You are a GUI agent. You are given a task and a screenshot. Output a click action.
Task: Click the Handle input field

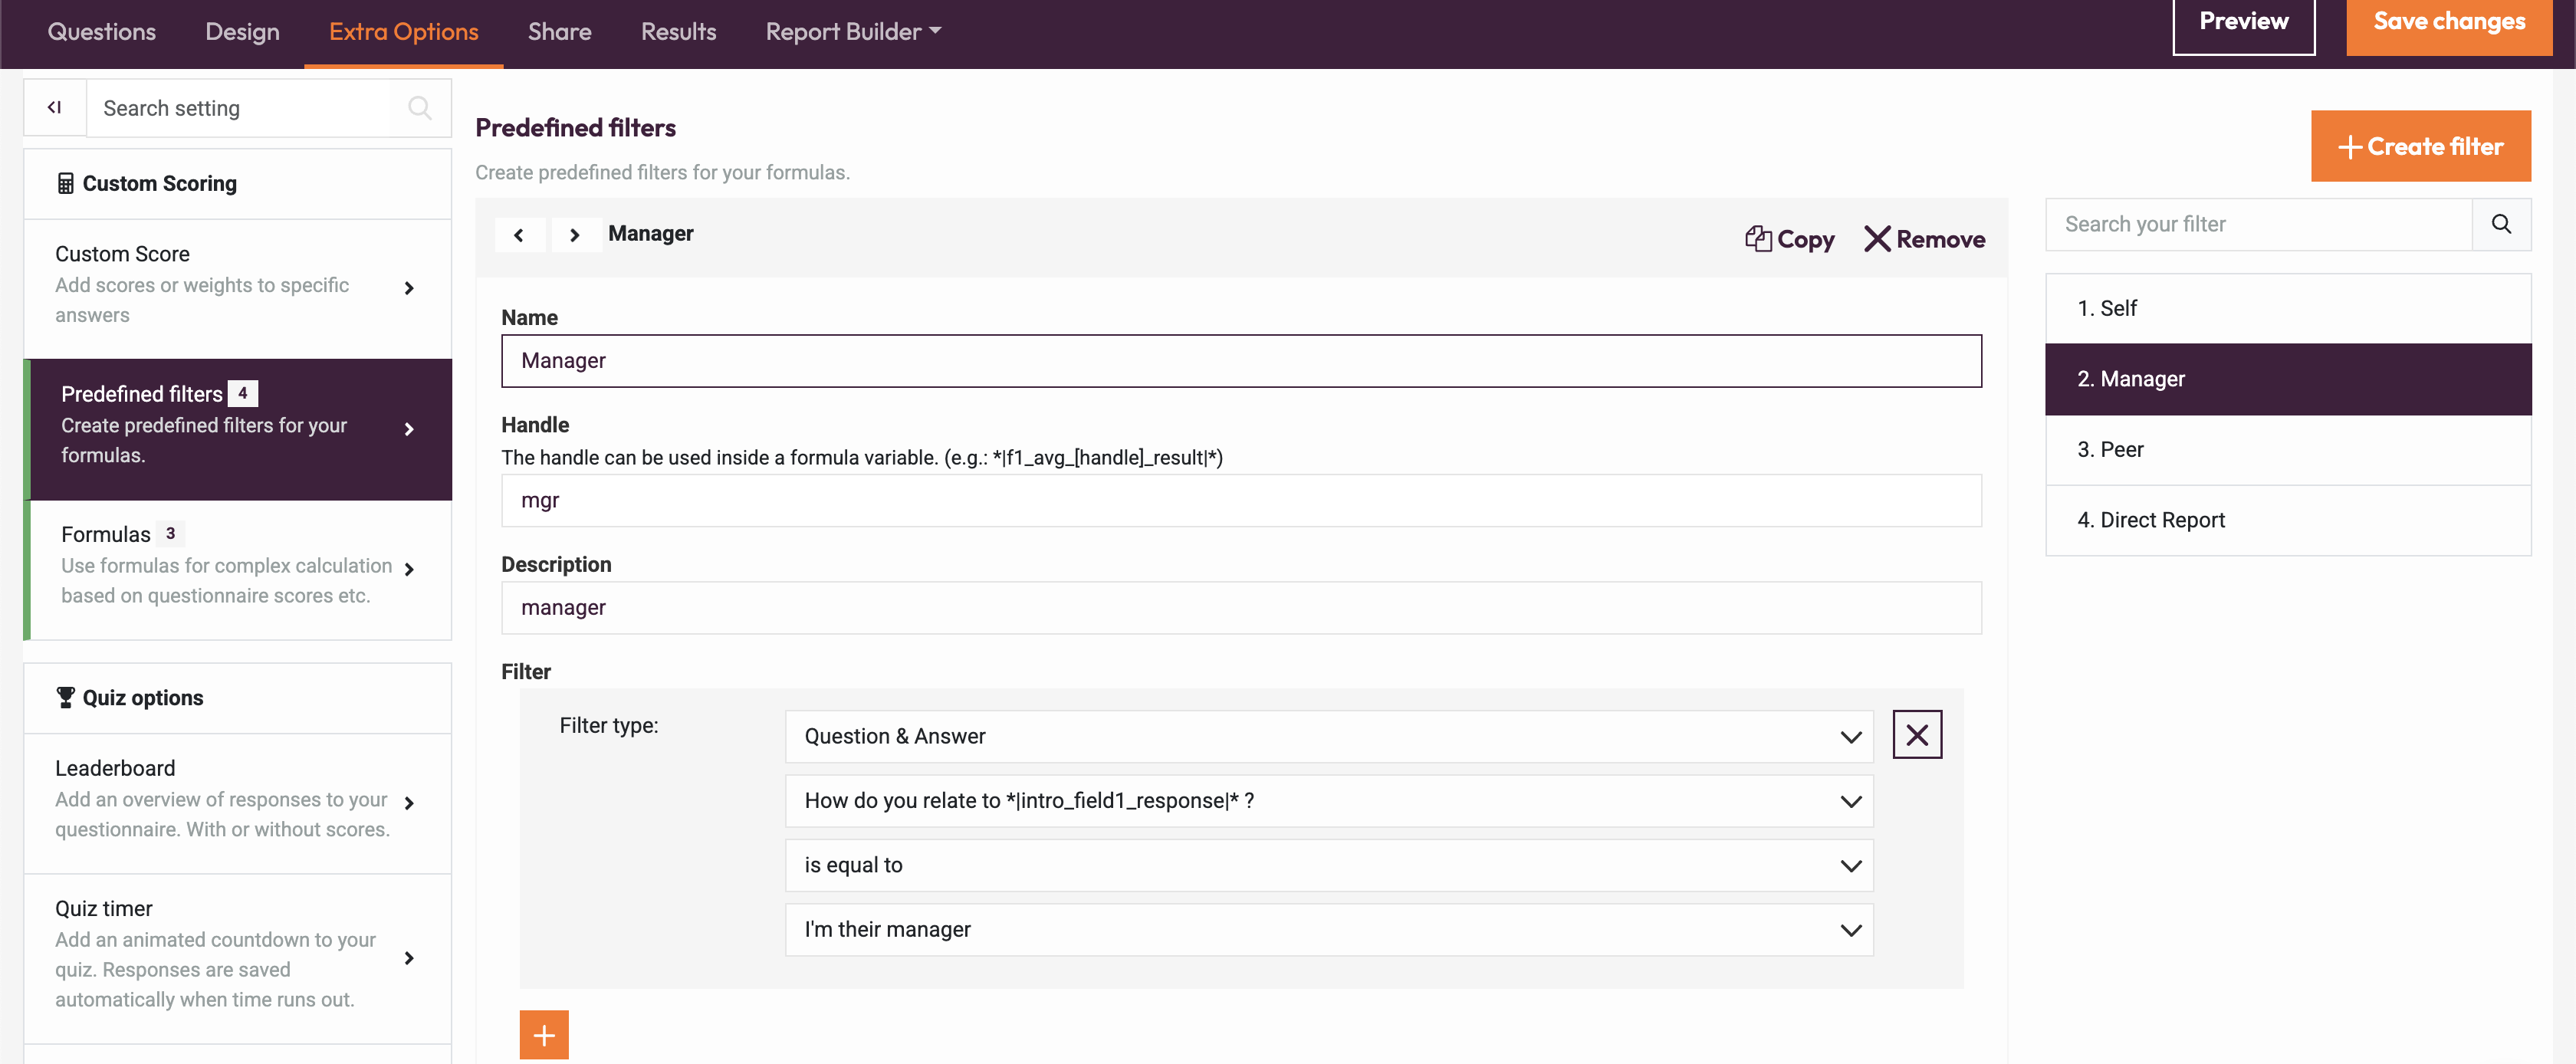(x=1240, y=500)
